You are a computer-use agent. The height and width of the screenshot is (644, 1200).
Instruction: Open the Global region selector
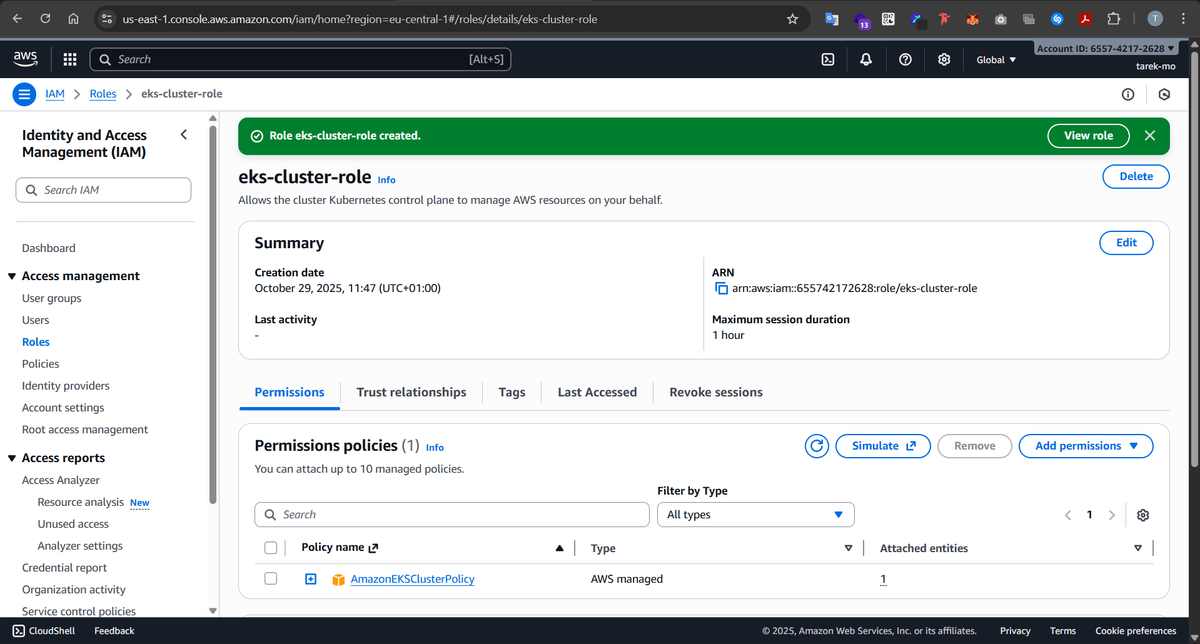point(996,60)
